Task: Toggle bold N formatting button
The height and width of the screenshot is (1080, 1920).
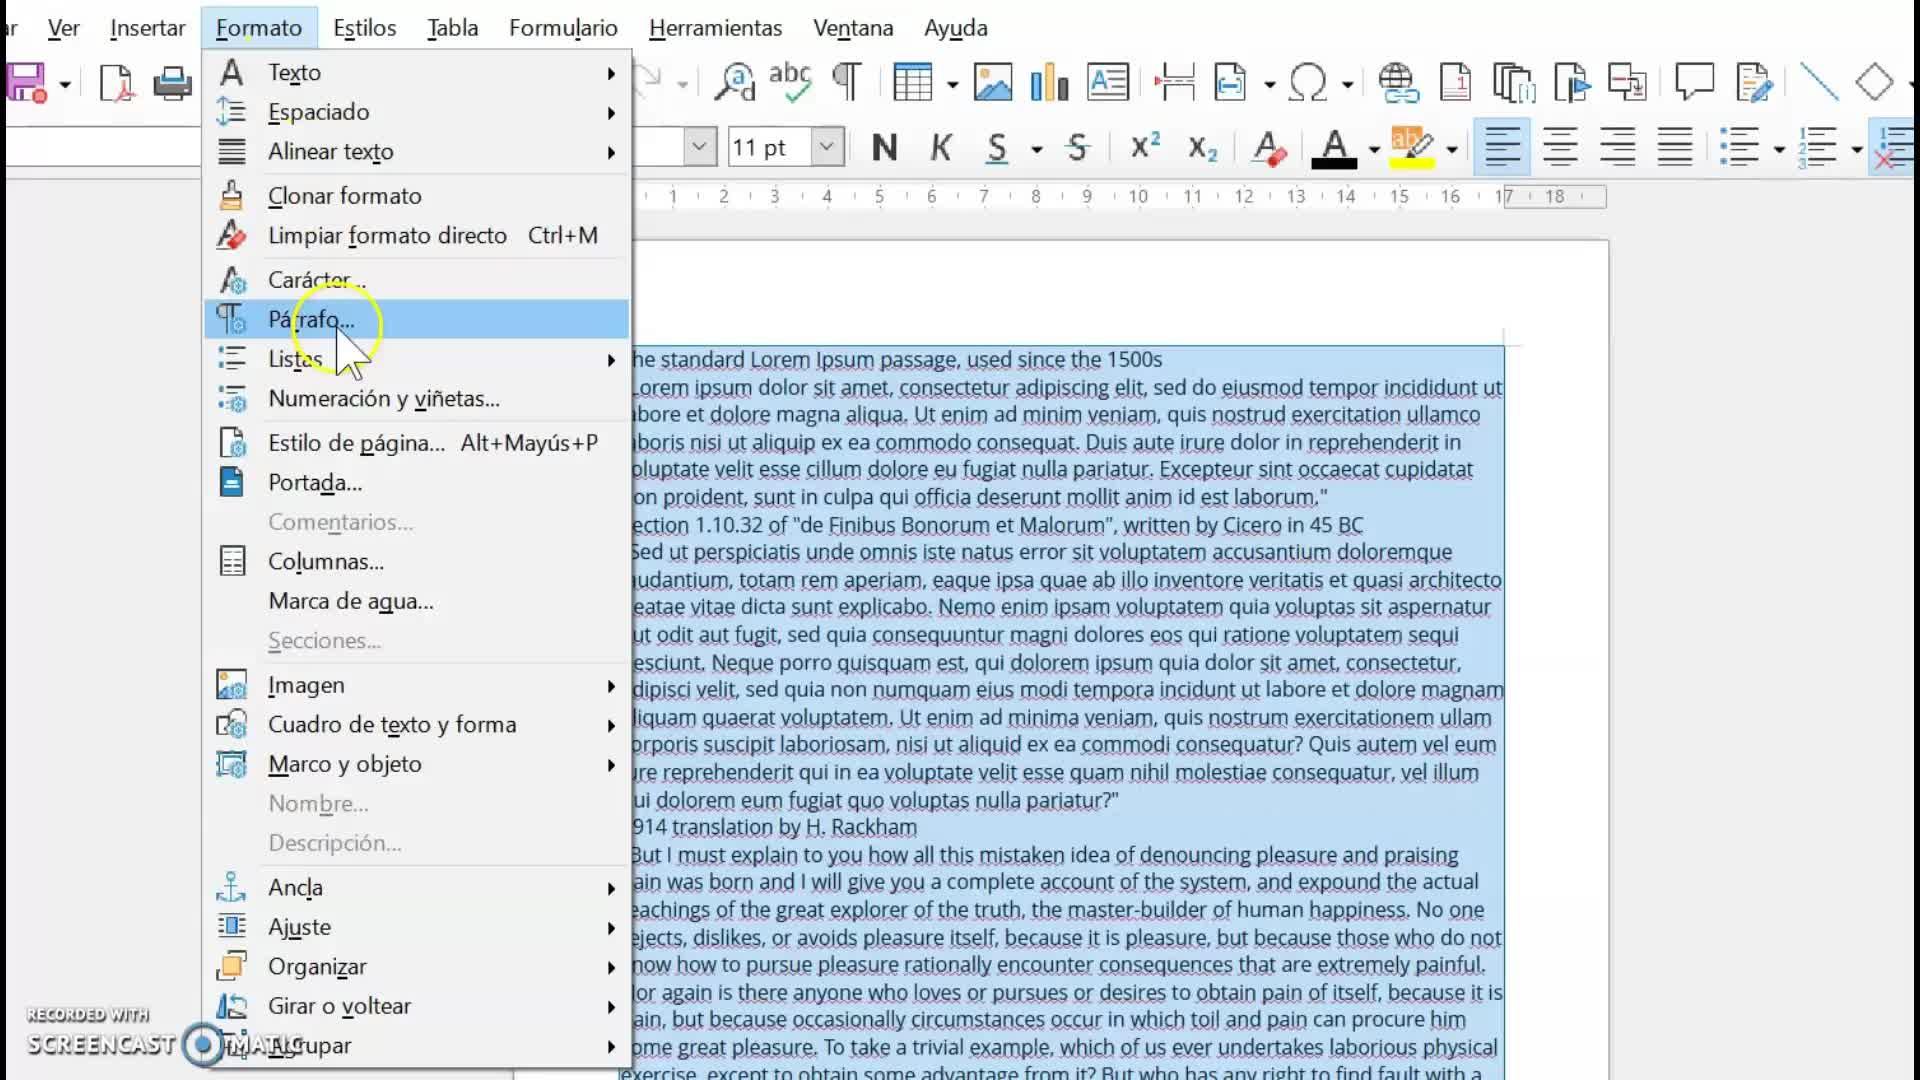Action: click(x=884, y=148)
